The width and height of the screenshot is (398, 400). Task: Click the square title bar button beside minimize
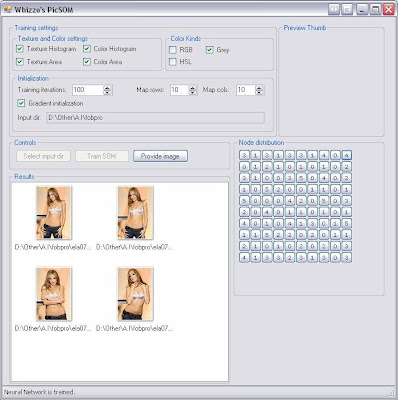[347, 9]
